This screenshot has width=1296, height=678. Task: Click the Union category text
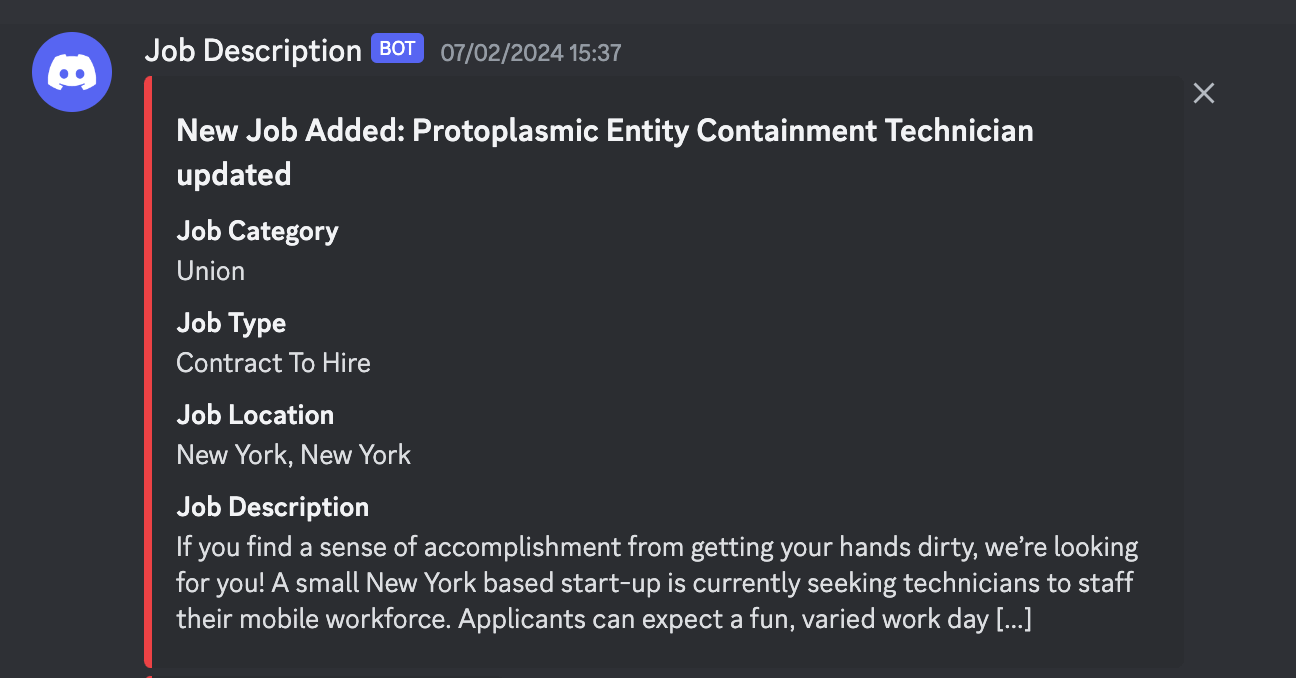pyautogui.click(x=210, y=270)
